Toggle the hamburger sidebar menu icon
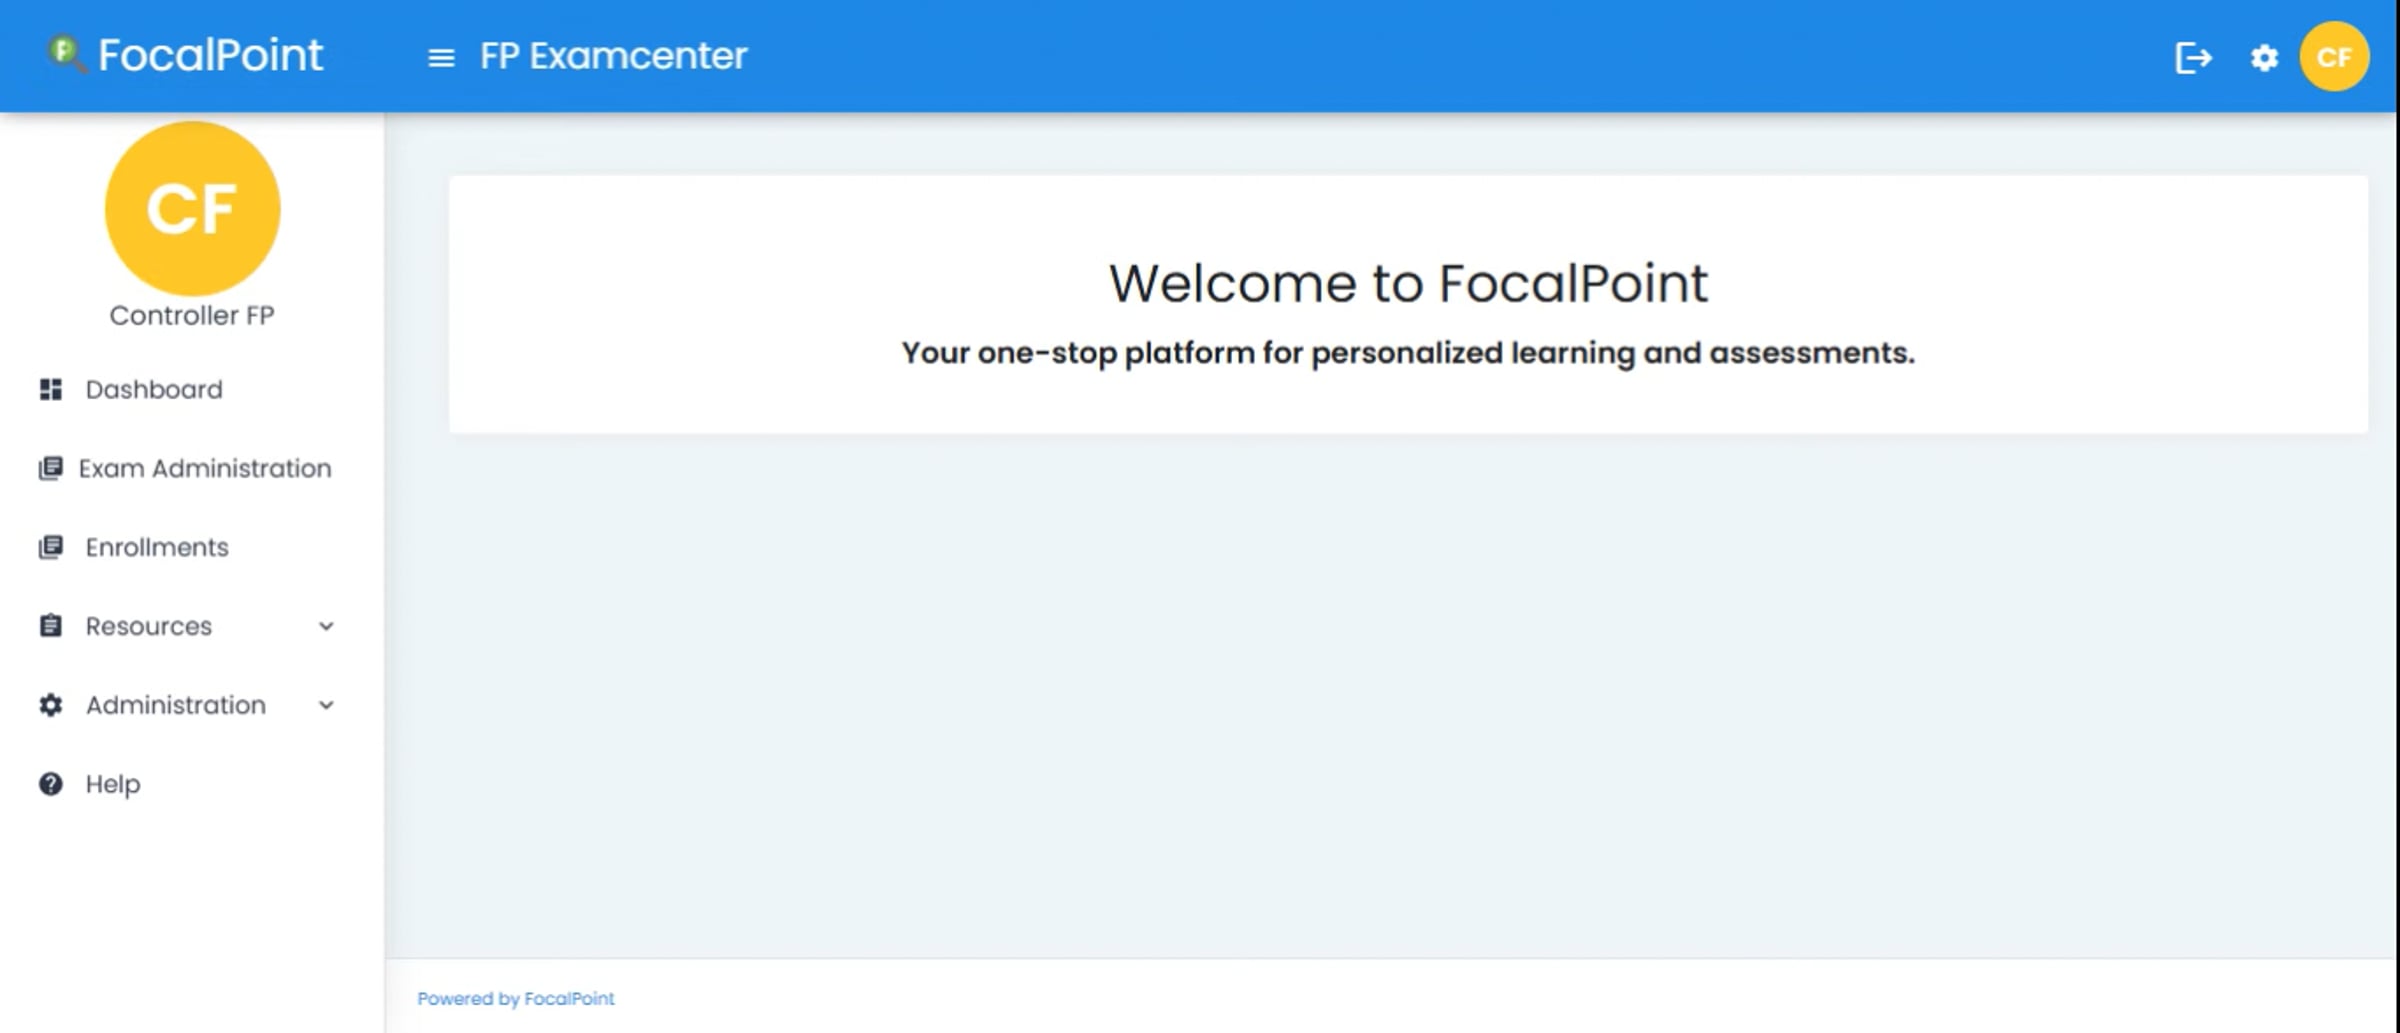 (x=441, y=58)
